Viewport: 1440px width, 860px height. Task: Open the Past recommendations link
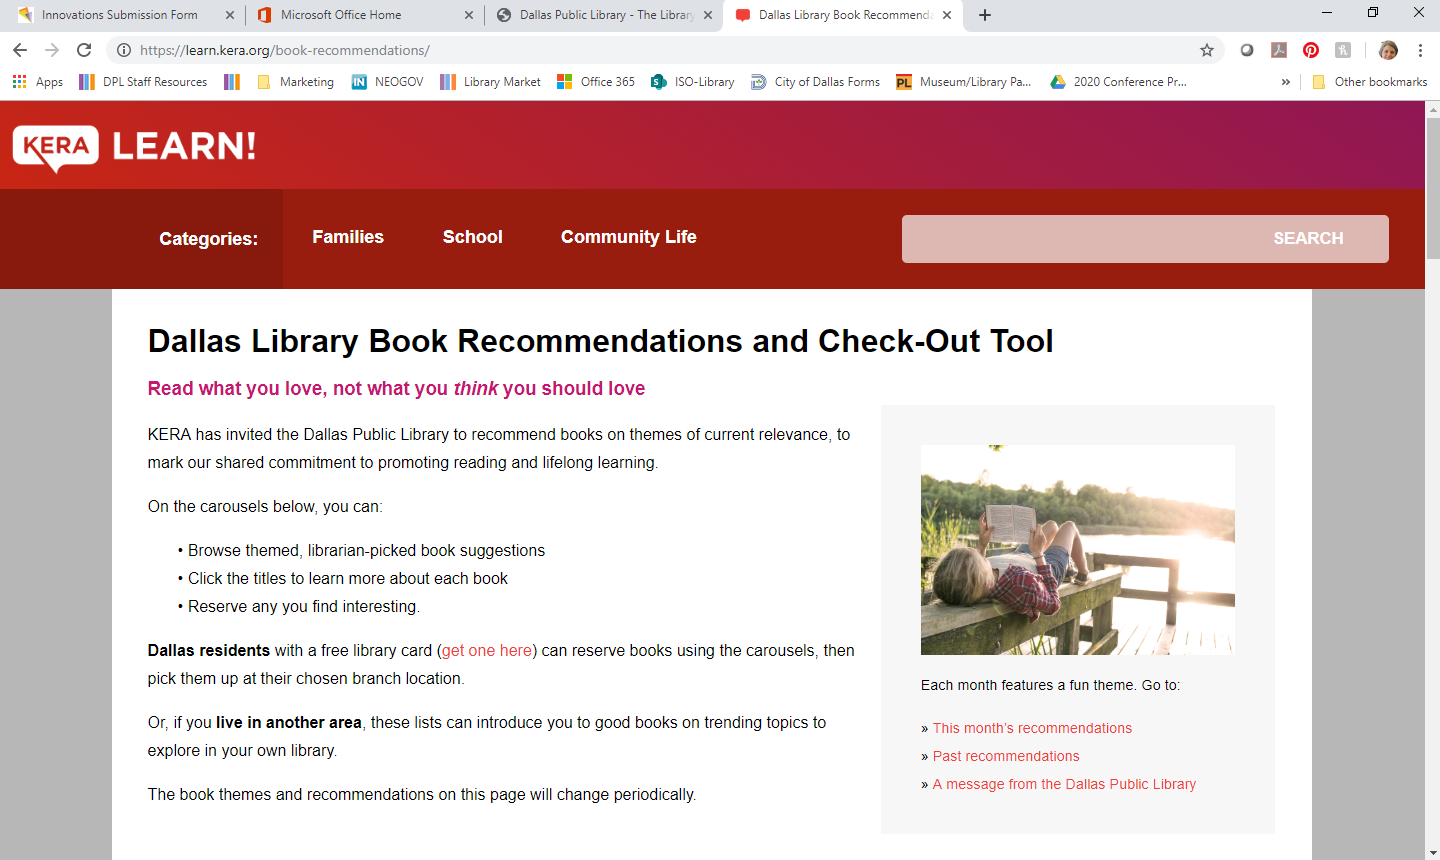1006,756
